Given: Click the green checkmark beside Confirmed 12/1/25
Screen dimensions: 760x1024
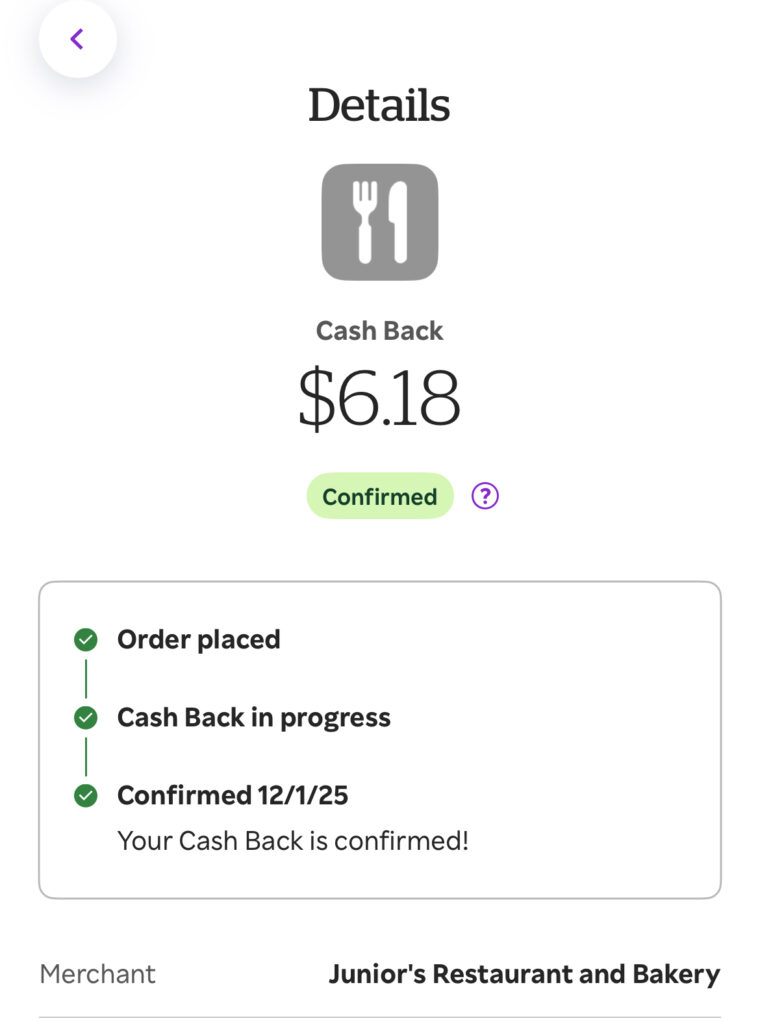Looking at the screenshot, I should click(86, 796).
